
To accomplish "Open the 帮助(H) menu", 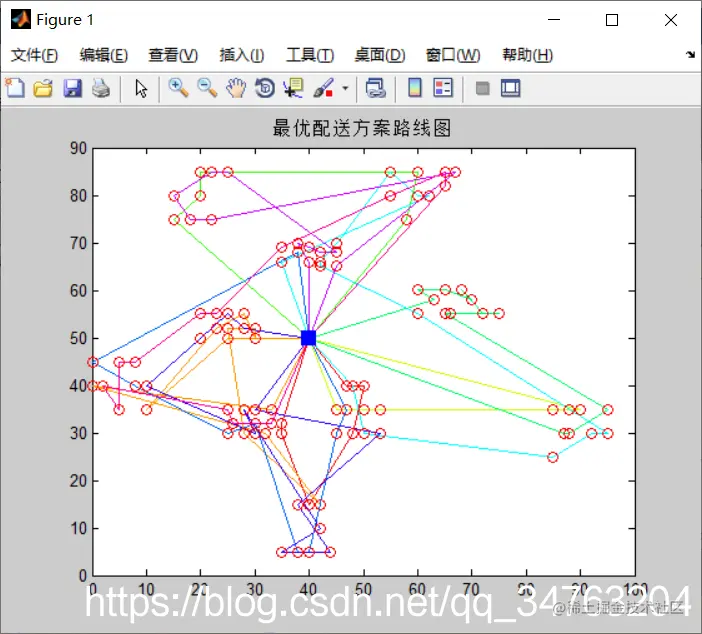I will (x=527, y=55).
